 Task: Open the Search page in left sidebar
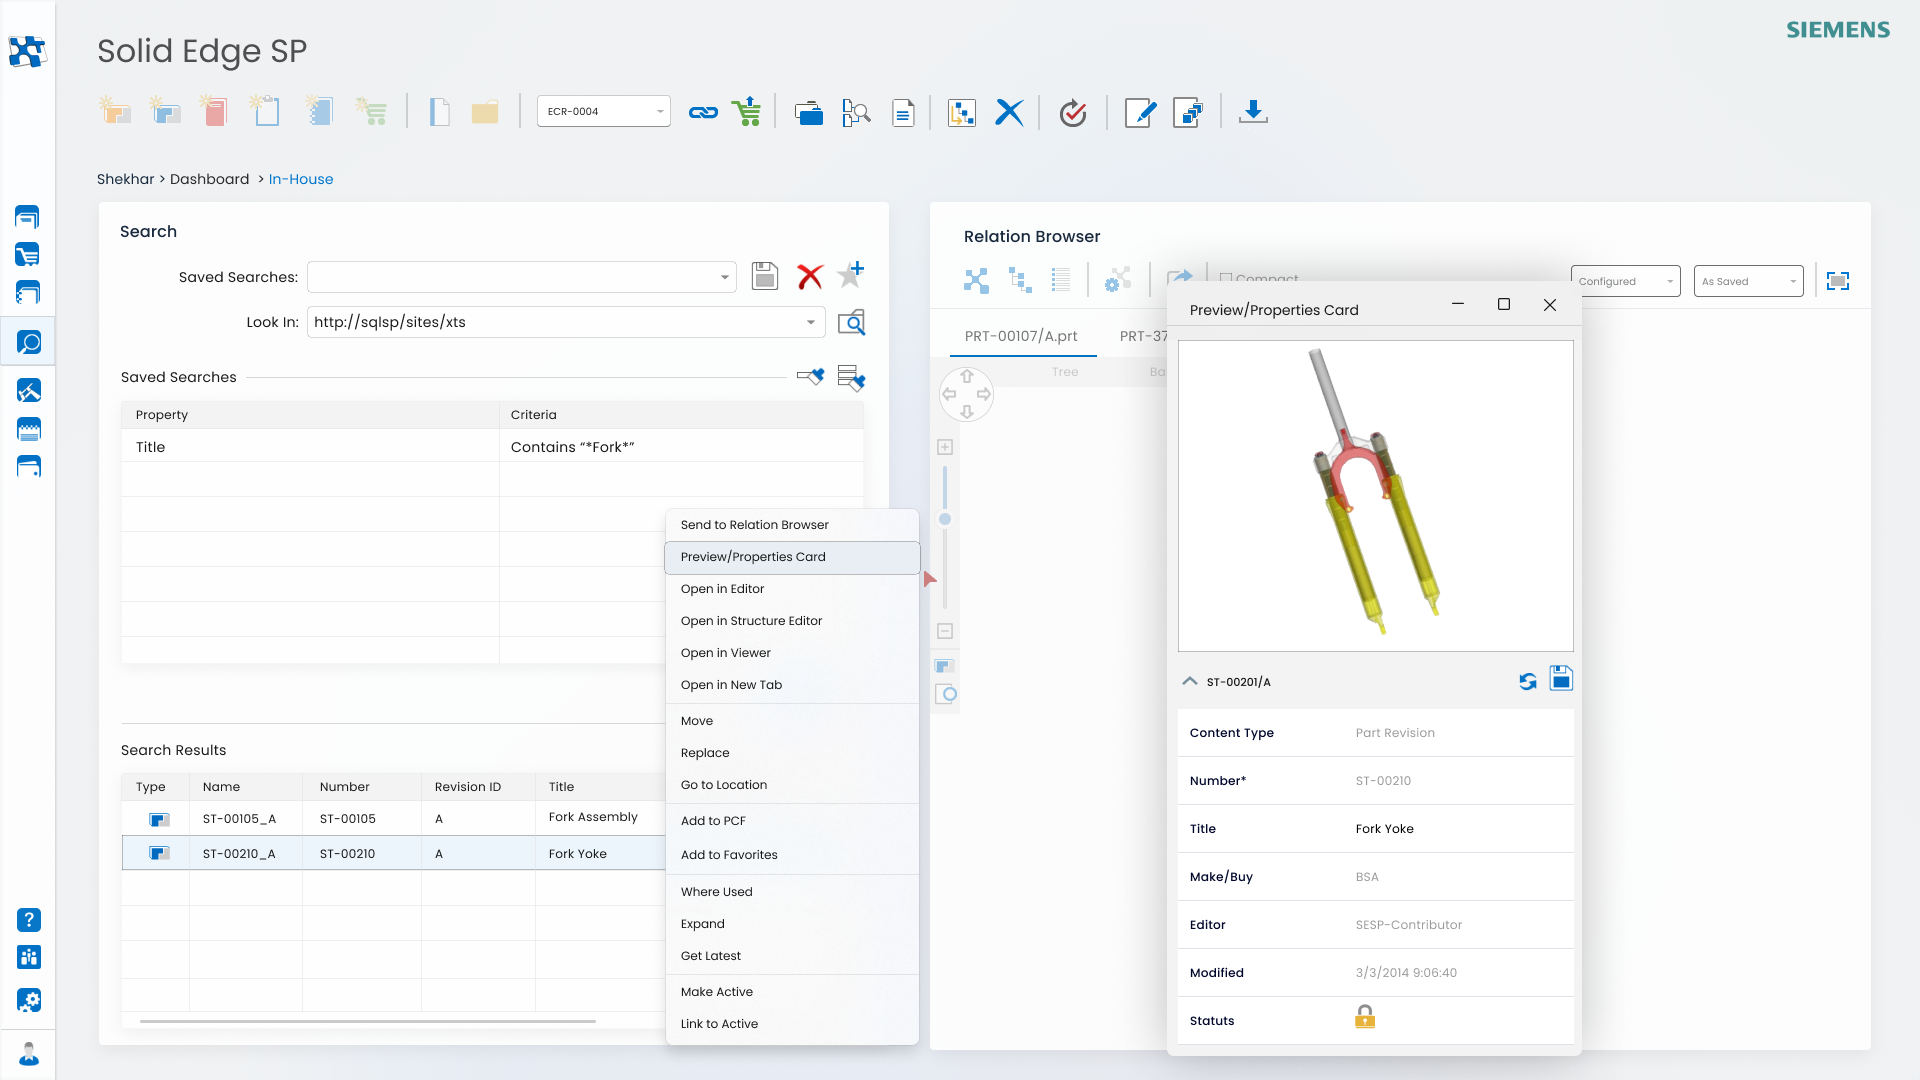pyautogui.click(x=28, y=343)
